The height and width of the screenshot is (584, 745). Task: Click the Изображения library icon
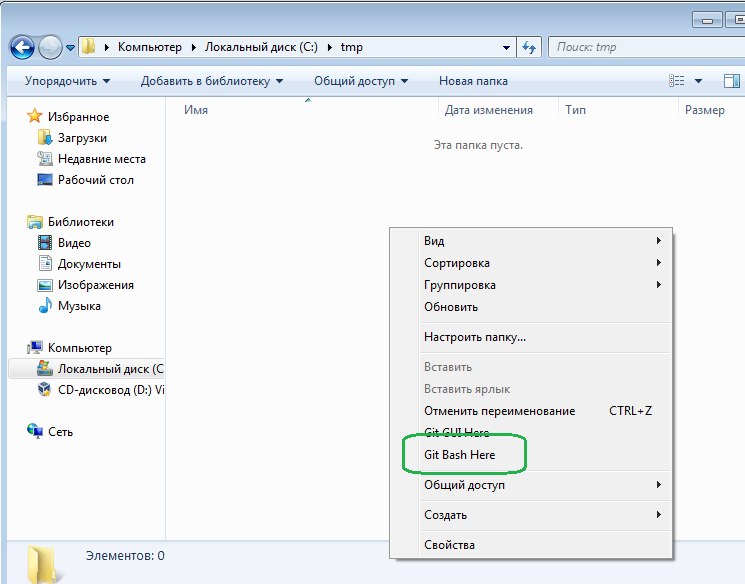(x=45, y=285)
